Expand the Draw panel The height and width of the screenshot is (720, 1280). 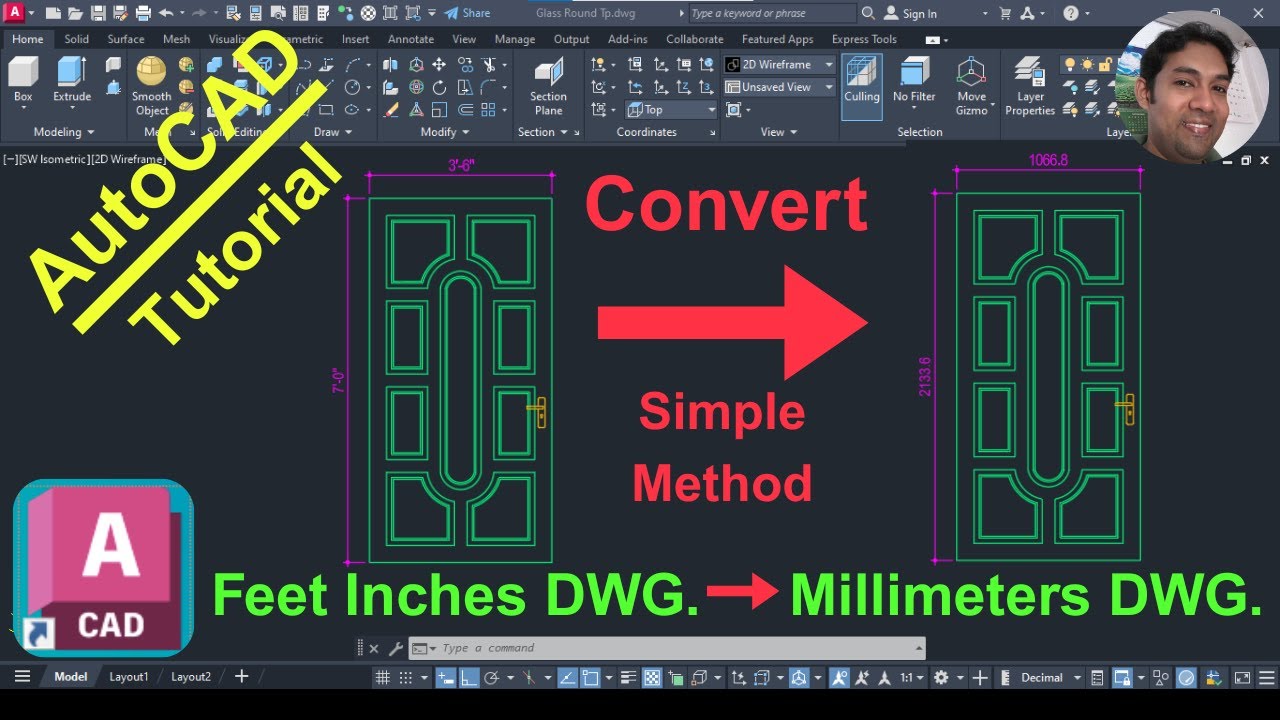332,132
